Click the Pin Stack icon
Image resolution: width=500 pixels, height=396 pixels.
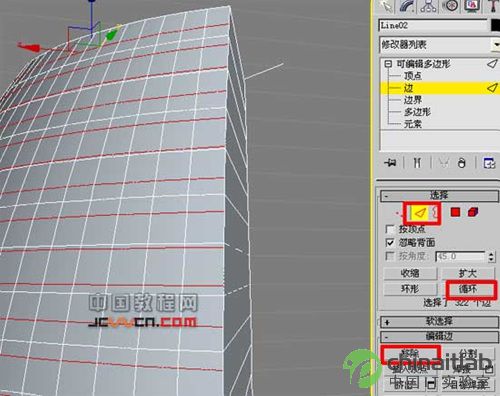tap(390, 163)
